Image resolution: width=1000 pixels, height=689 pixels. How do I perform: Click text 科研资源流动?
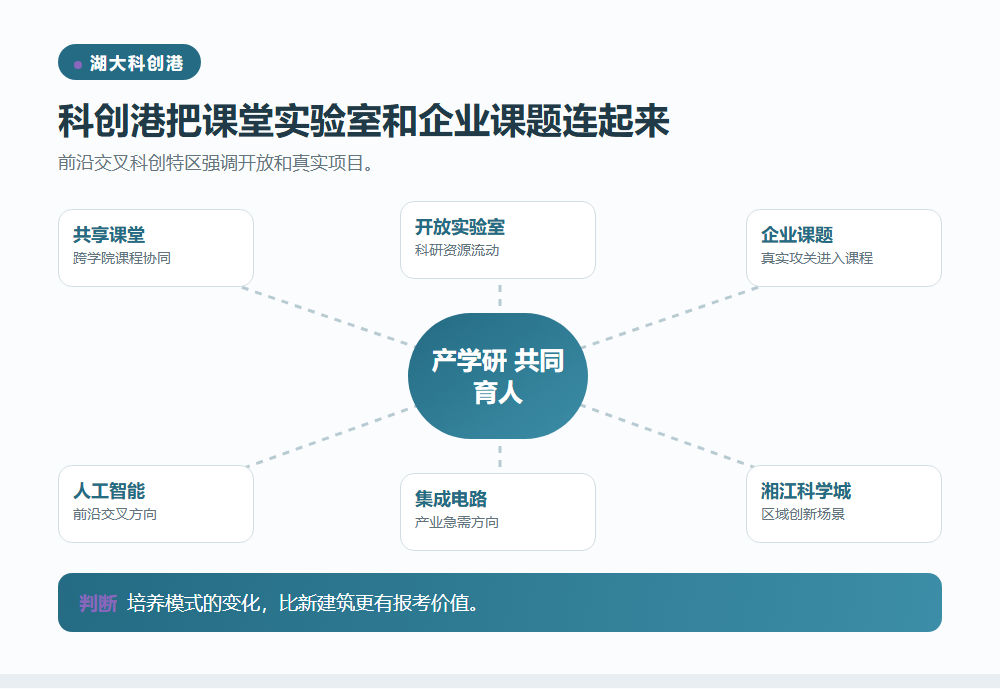pyautogui.click(x=457, y=250)
